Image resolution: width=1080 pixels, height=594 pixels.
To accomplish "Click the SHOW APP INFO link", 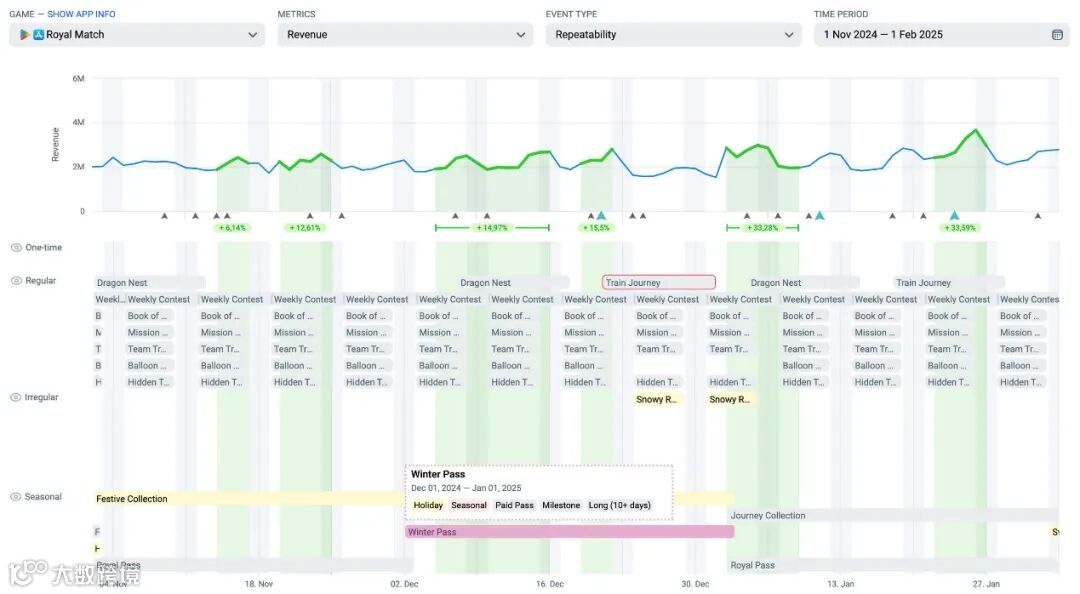I will click(81, 14).
